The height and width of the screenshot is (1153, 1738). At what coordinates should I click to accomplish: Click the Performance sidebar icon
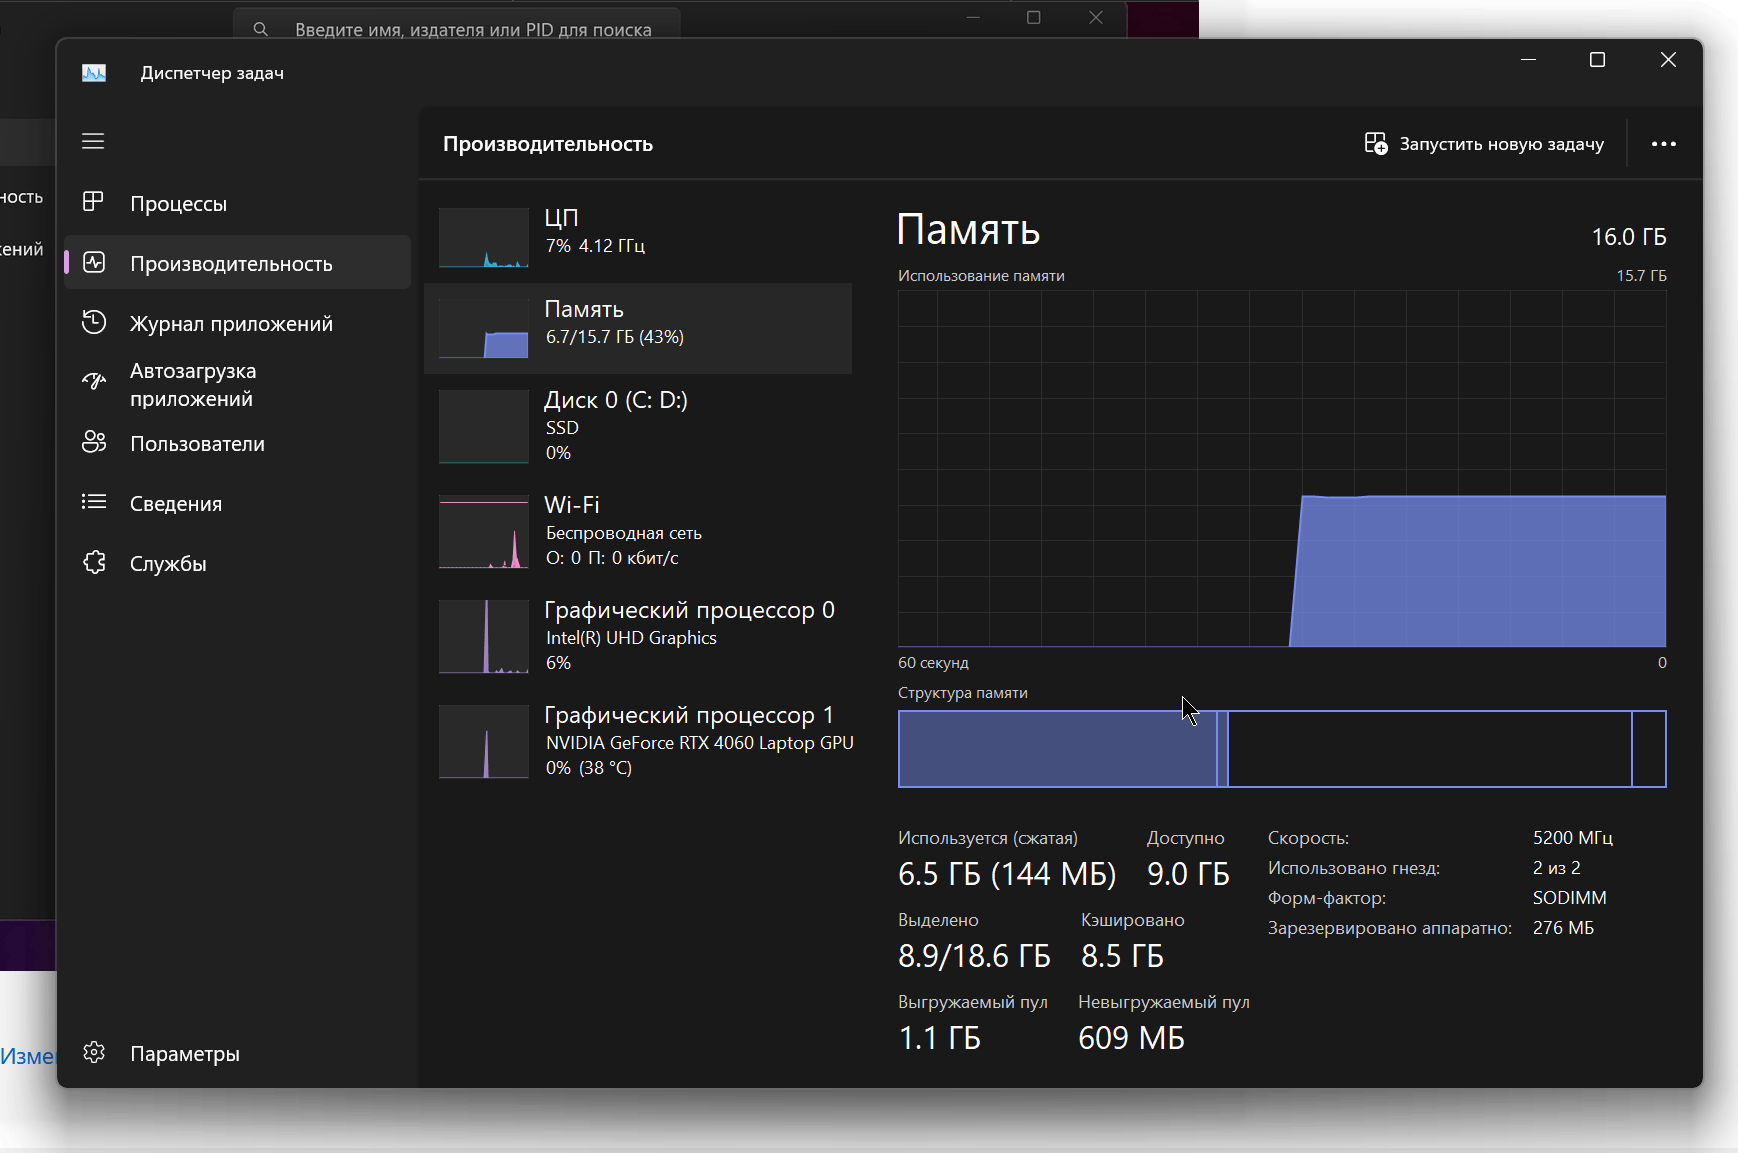coord(94,262)
